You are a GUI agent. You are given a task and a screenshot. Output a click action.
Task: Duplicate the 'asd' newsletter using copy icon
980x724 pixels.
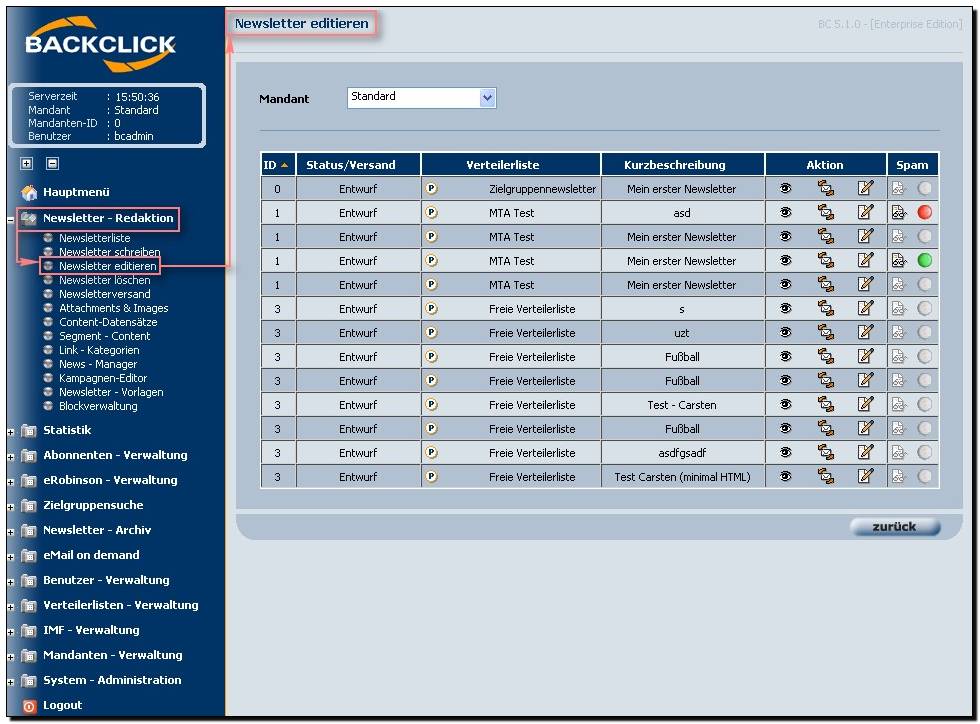coord(826,213)
